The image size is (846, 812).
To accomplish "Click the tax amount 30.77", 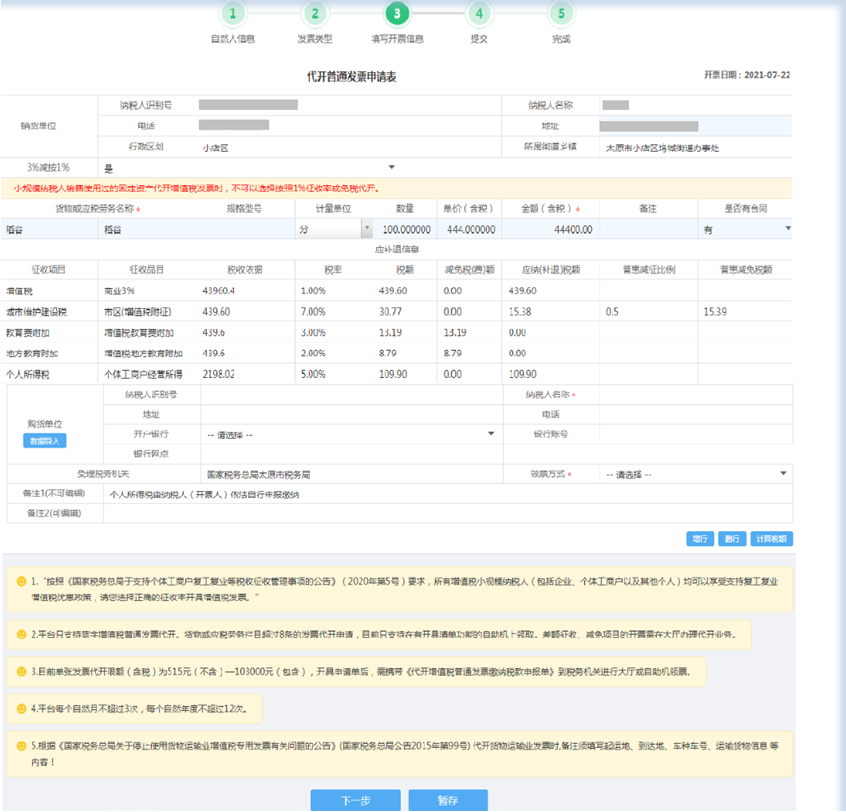I will click(390, 312).
